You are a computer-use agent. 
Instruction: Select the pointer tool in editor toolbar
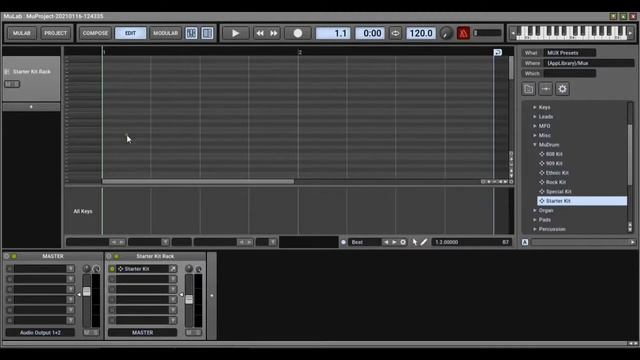[415, 242]
